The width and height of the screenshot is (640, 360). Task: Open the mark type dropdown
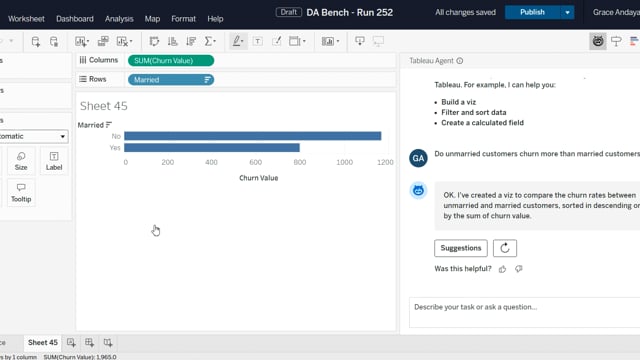tap(33, 136)
